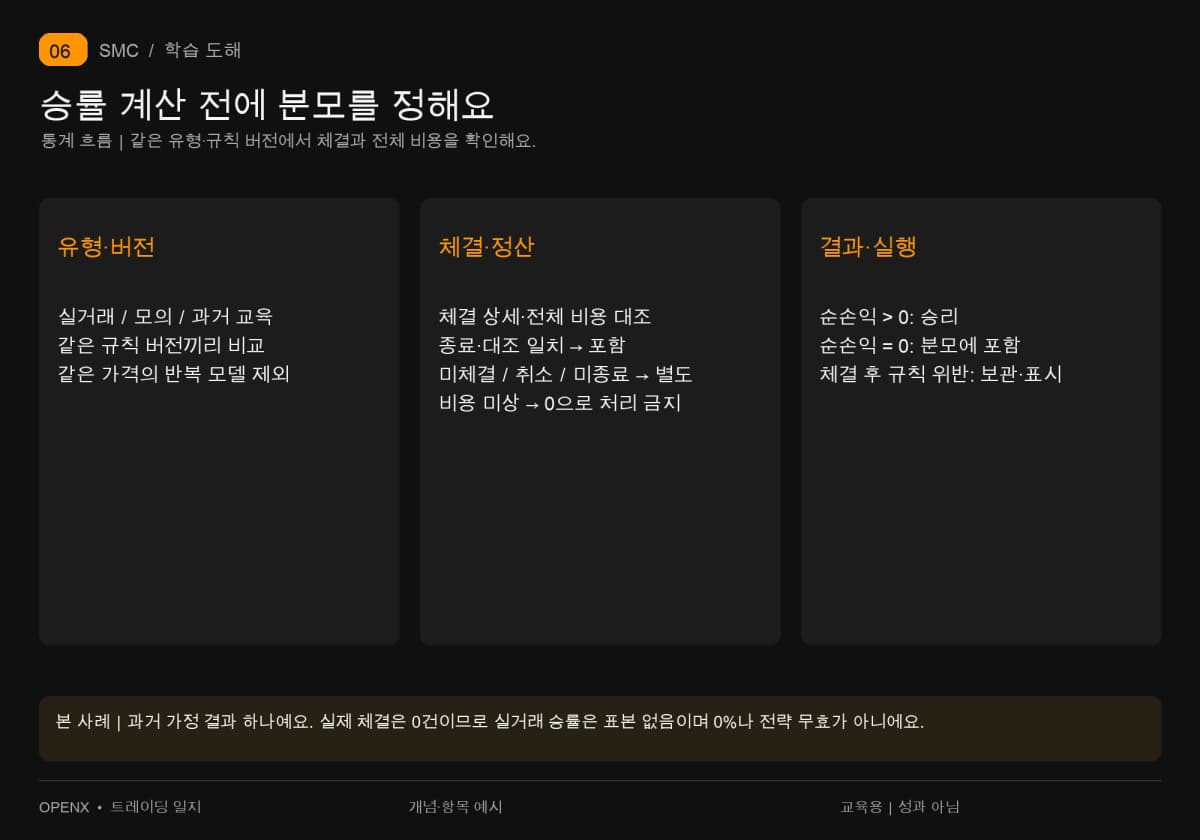
Task: Click the line 체결 후 규칙 위반: 보관·표시
Action: 941,374
